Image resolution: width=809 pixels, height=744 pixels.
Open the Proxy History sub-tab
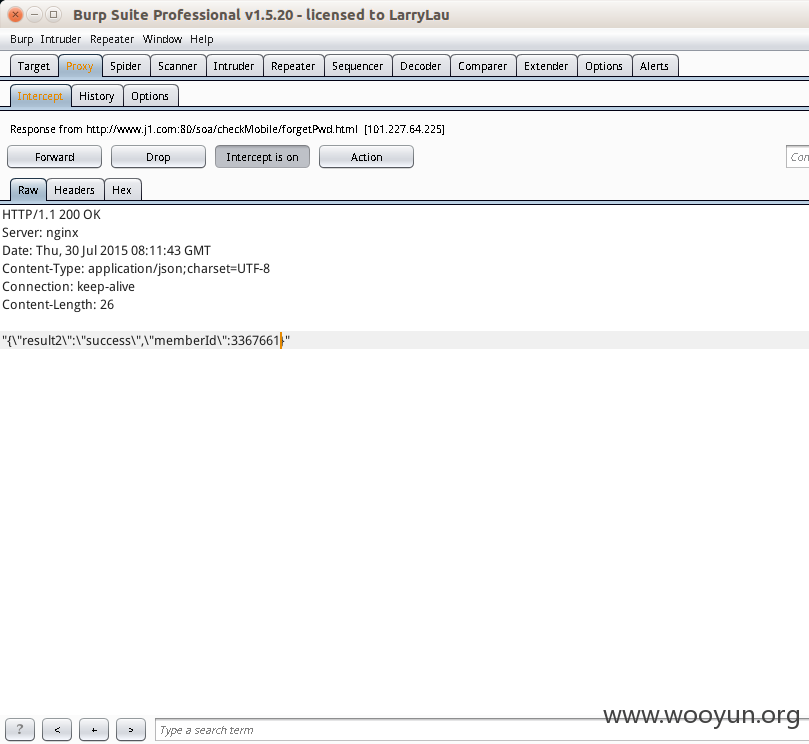coord(96,96)
